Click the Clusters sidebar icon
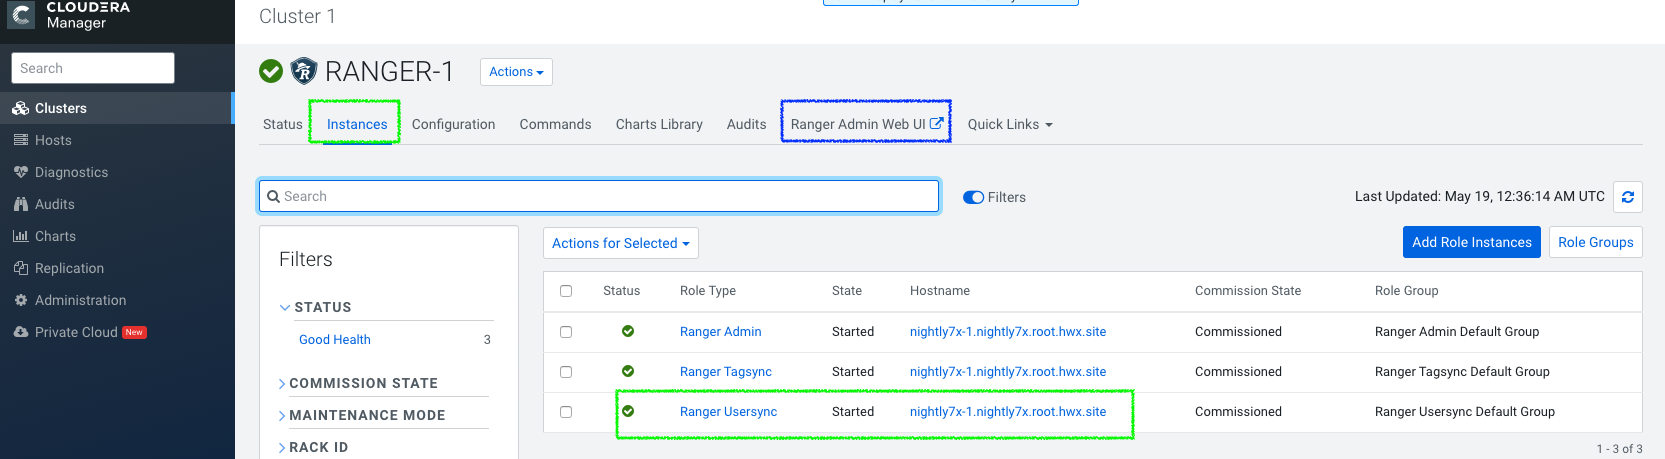 (20, 108)
